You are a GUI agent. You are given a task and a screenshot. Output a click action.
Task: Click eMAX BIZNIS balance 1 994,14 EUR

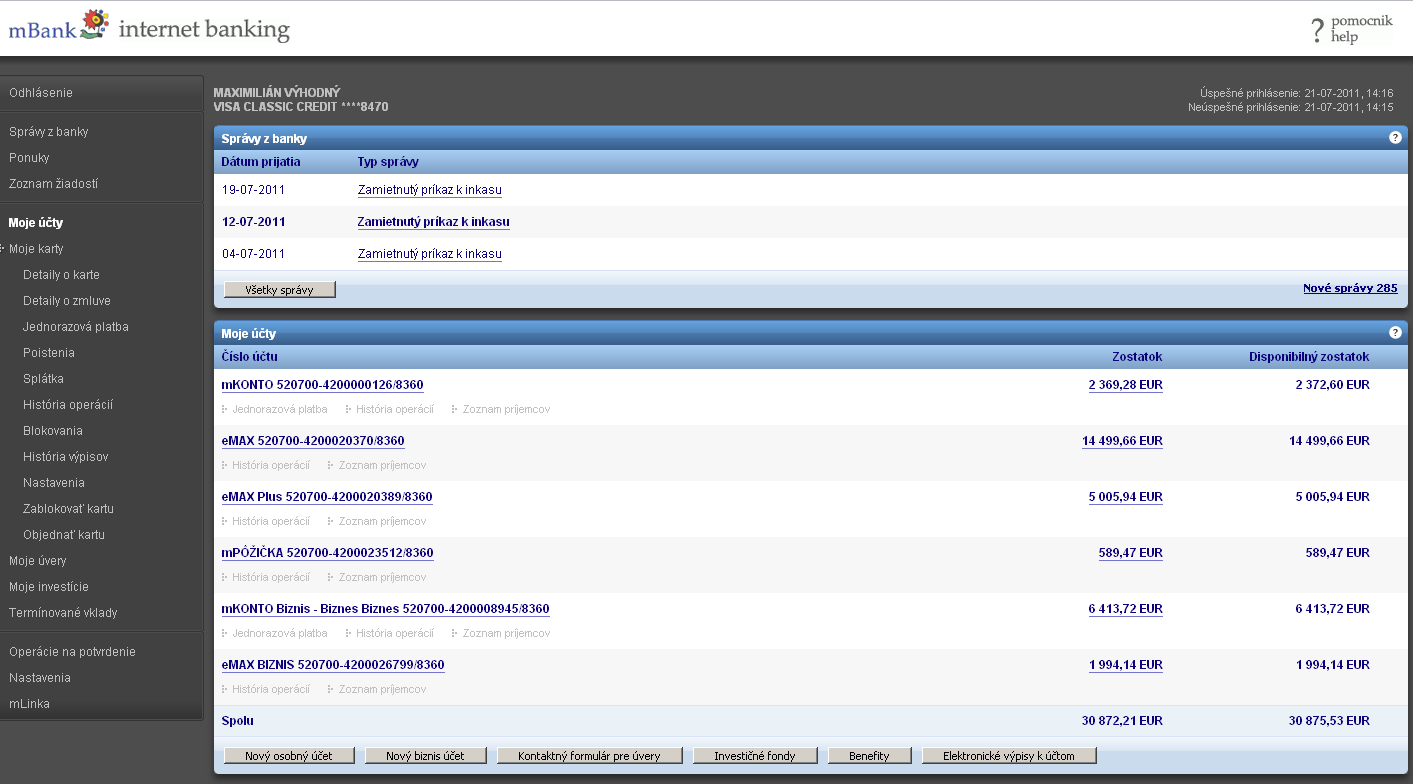[x=1125, y=665]
